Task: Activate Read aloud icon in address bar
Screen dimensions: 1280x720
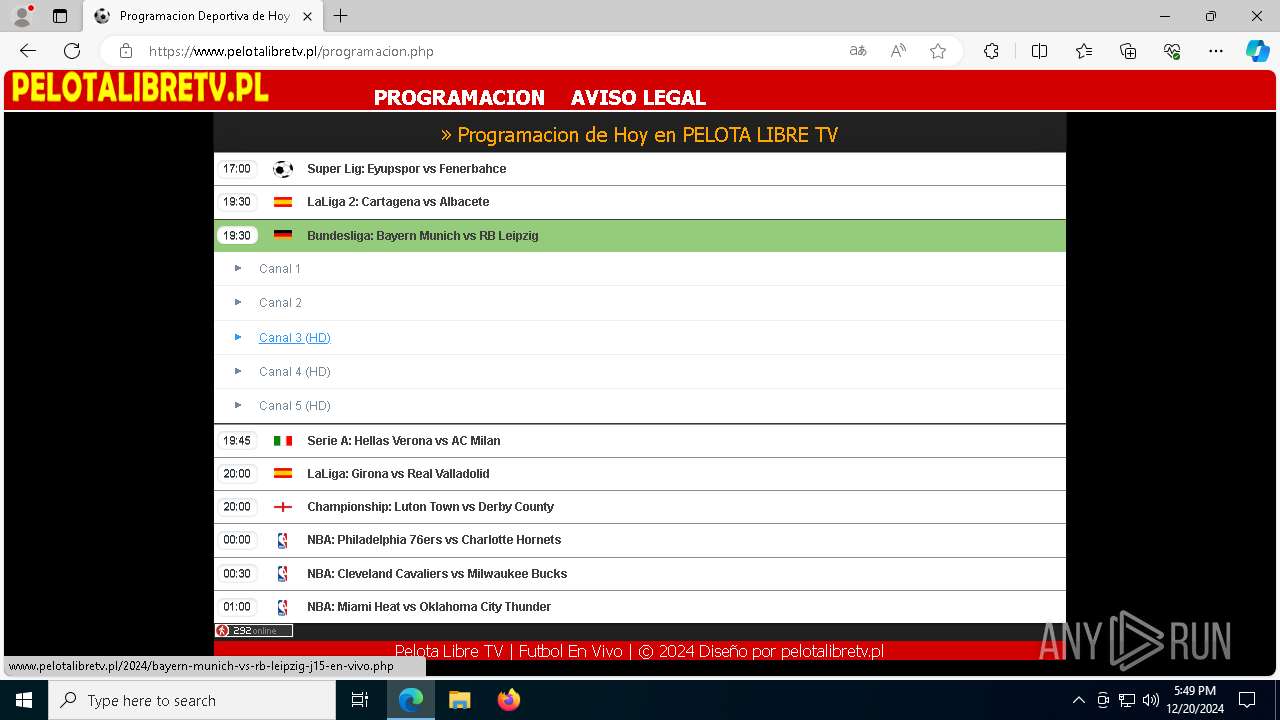Action: [898, 51]
